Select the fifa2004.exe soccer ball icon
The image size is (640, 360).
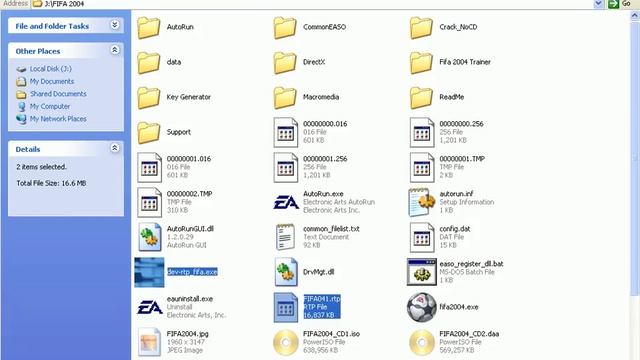coord(422,307)
